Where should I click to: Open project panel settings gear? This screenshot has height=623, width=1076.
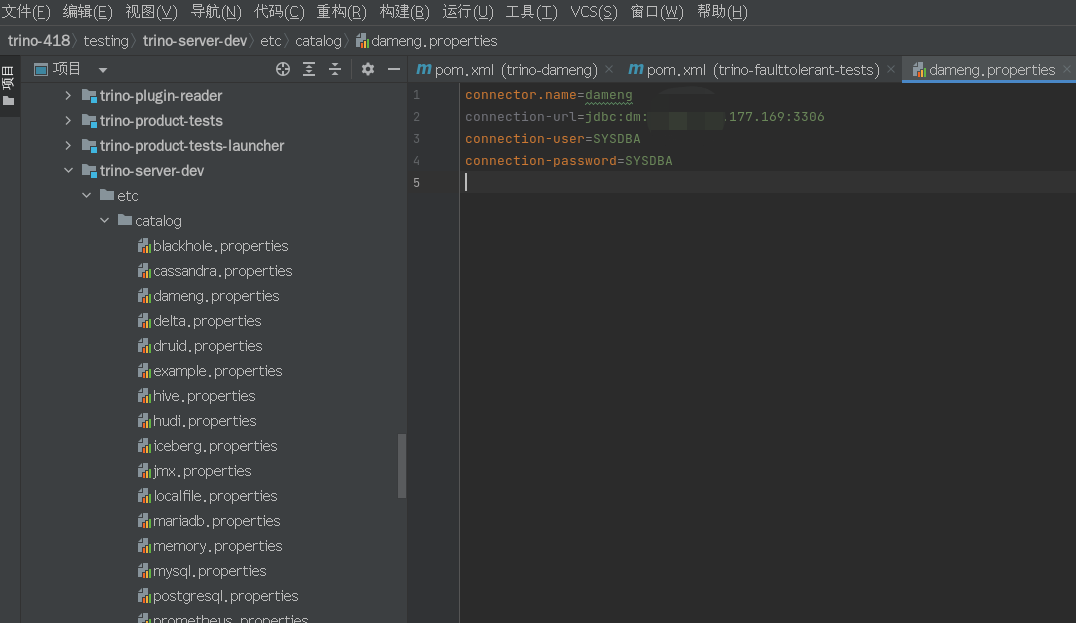[368, 69]
